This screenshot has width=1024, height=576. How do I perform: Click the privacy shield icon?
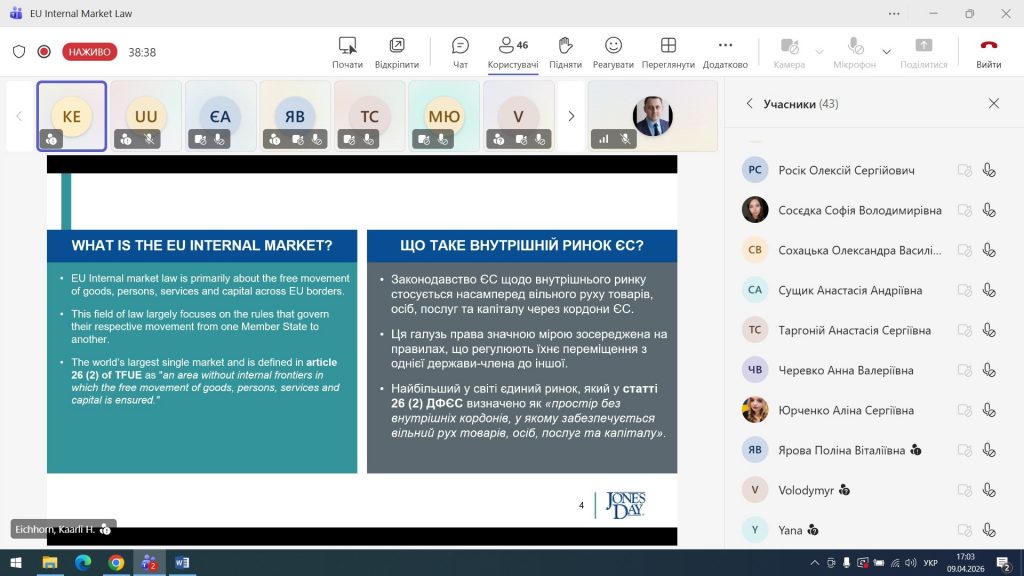click(19, 52)
